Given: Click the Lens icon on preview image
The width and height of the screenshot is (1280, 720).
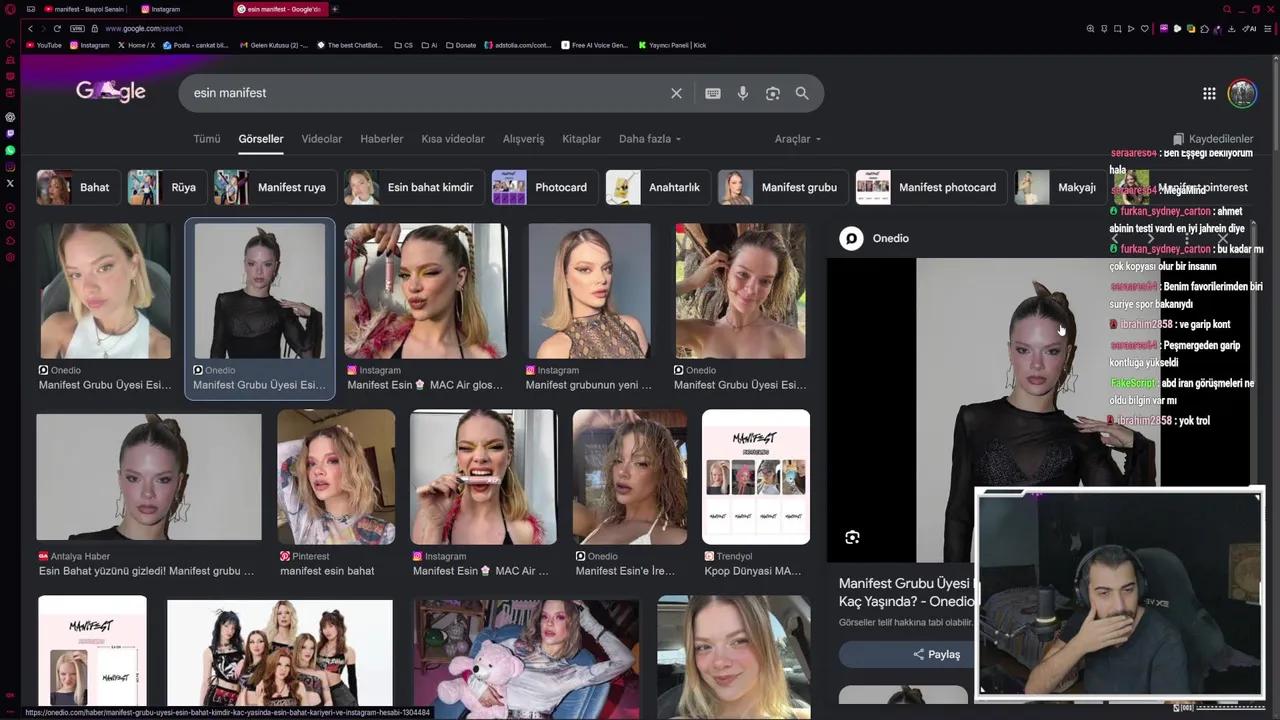Looking at the screenshot, I should [852, 537].
